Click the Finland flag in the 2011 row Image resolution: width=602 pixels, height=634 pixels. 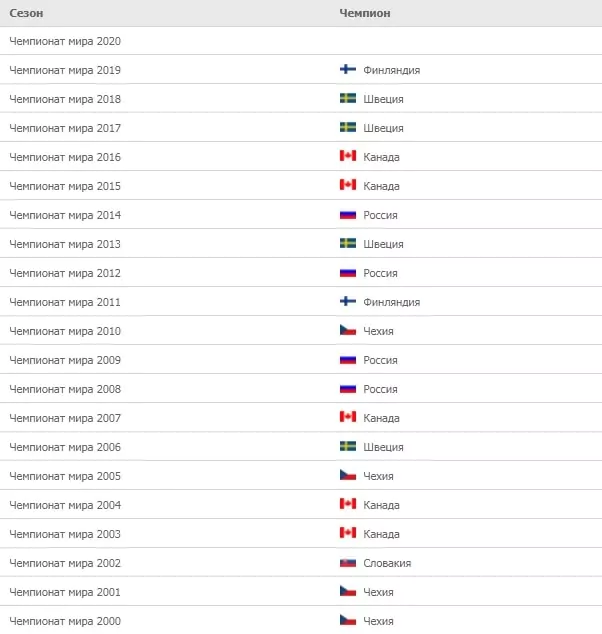[x=348, y=301]
